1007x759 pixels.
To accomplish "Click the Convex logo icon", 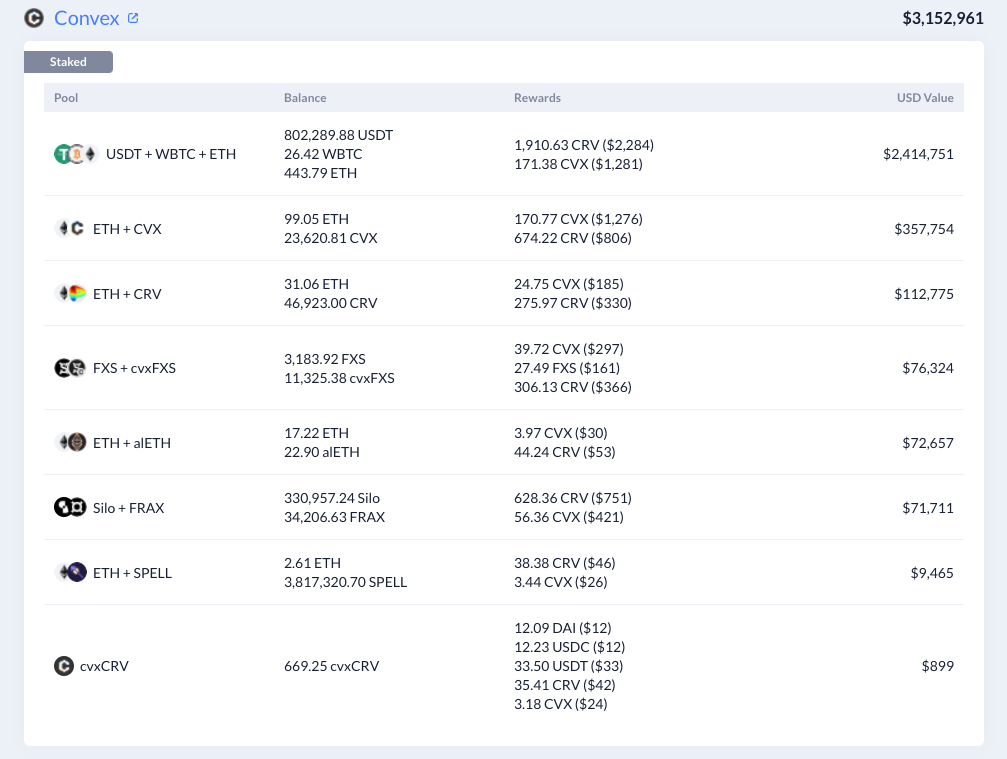I will coord(34,18).
